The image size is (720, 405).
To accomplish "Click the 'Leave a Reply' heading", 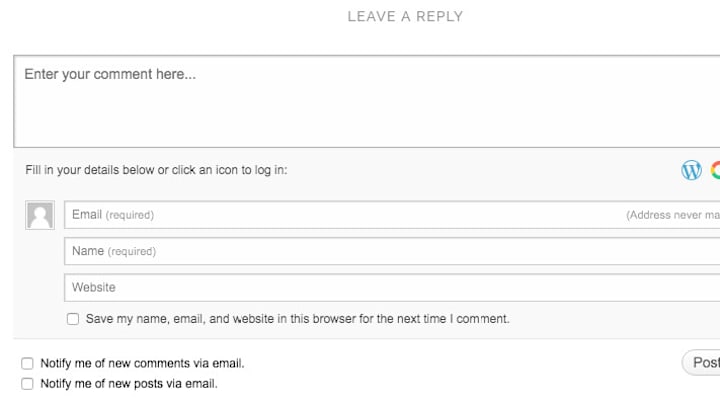I will (405, 16).
